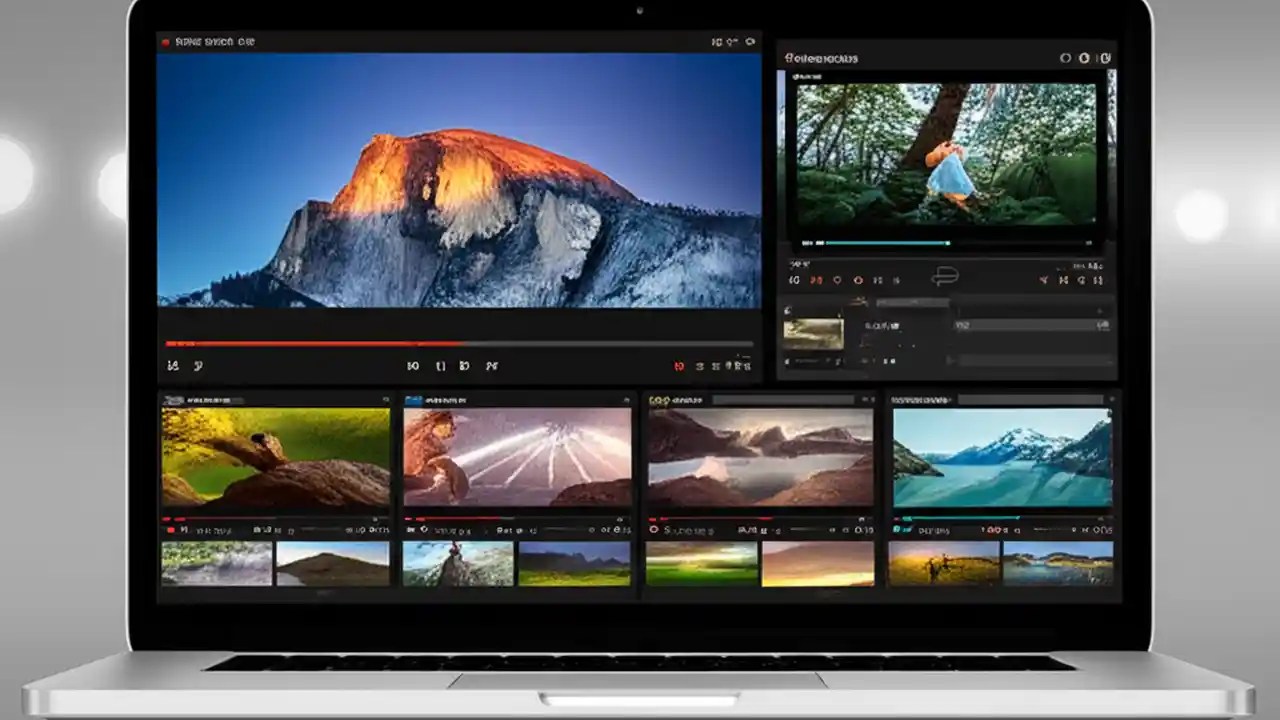Expand the curved loop selector in the right panel center
The width and height of the screenshot is (1280, 720).
coord(944,276)
